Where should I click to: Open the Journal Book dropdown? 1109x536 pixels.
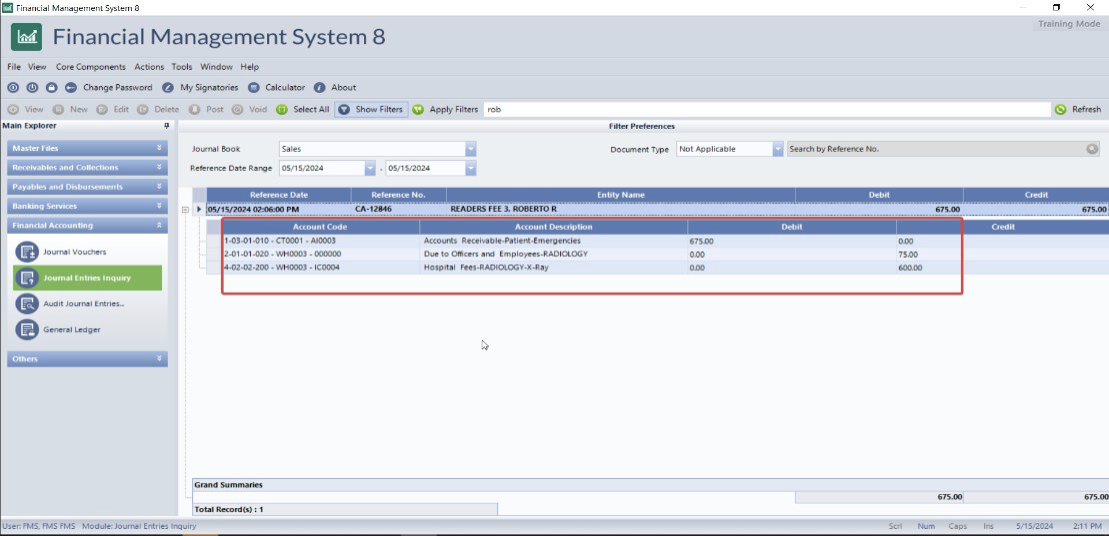pyautogui.click(x=470, y=149)
